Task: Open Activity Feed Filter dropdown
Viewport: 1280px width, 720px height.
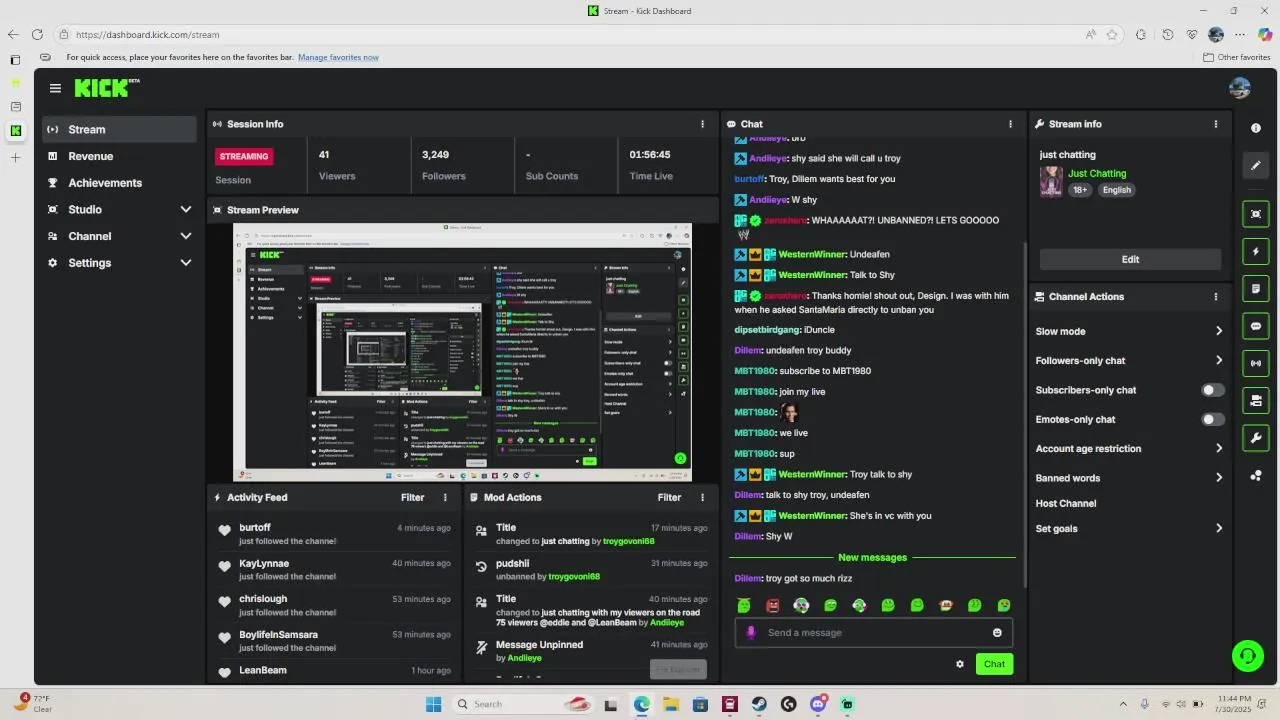Action: coord(412,497)
